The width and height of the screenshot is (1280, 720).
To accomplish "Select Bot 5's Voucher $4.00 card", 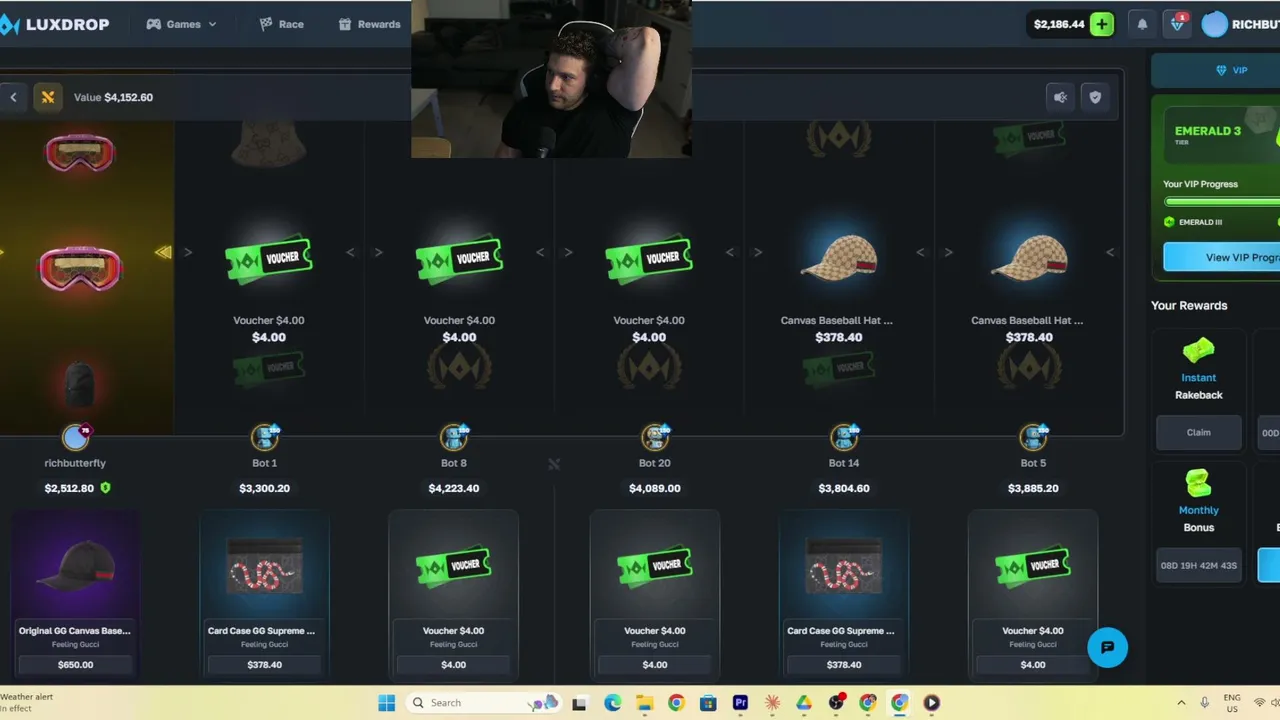I will click(x=1033, y=595).
